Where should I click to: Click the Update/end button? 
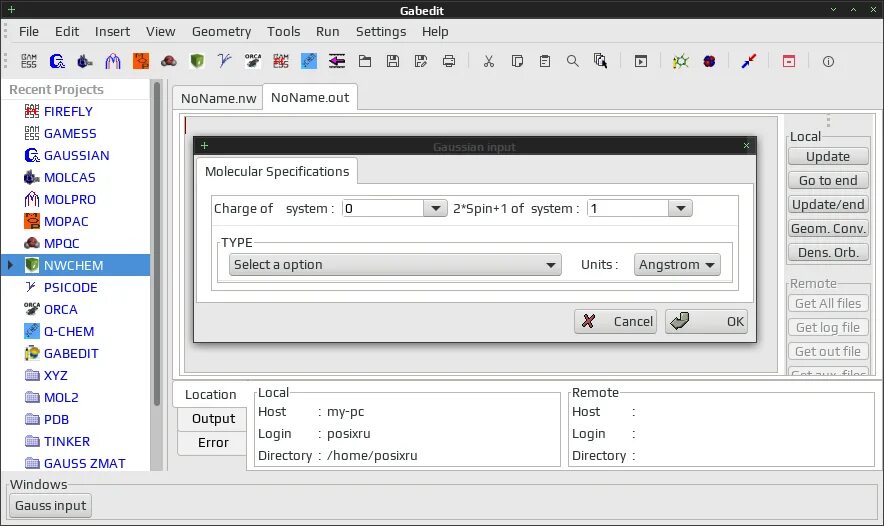coord(828,204)
